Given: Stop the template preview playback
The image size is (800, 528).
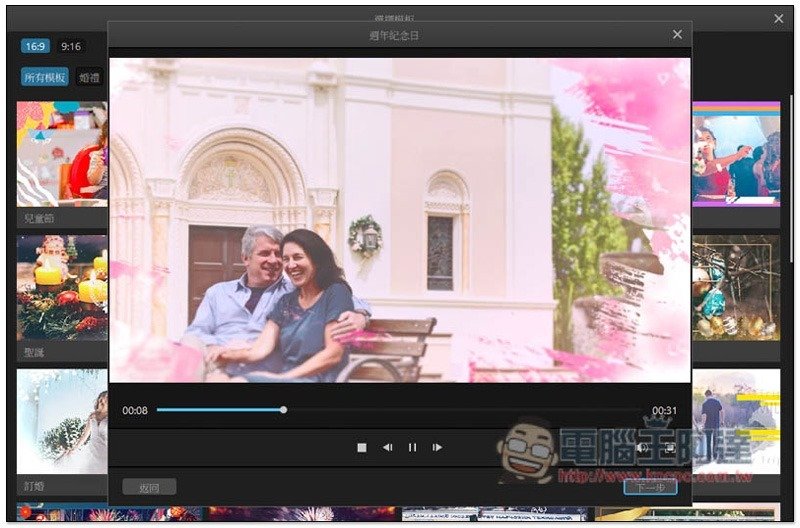Looking at the screenshot, I should 362,447.
